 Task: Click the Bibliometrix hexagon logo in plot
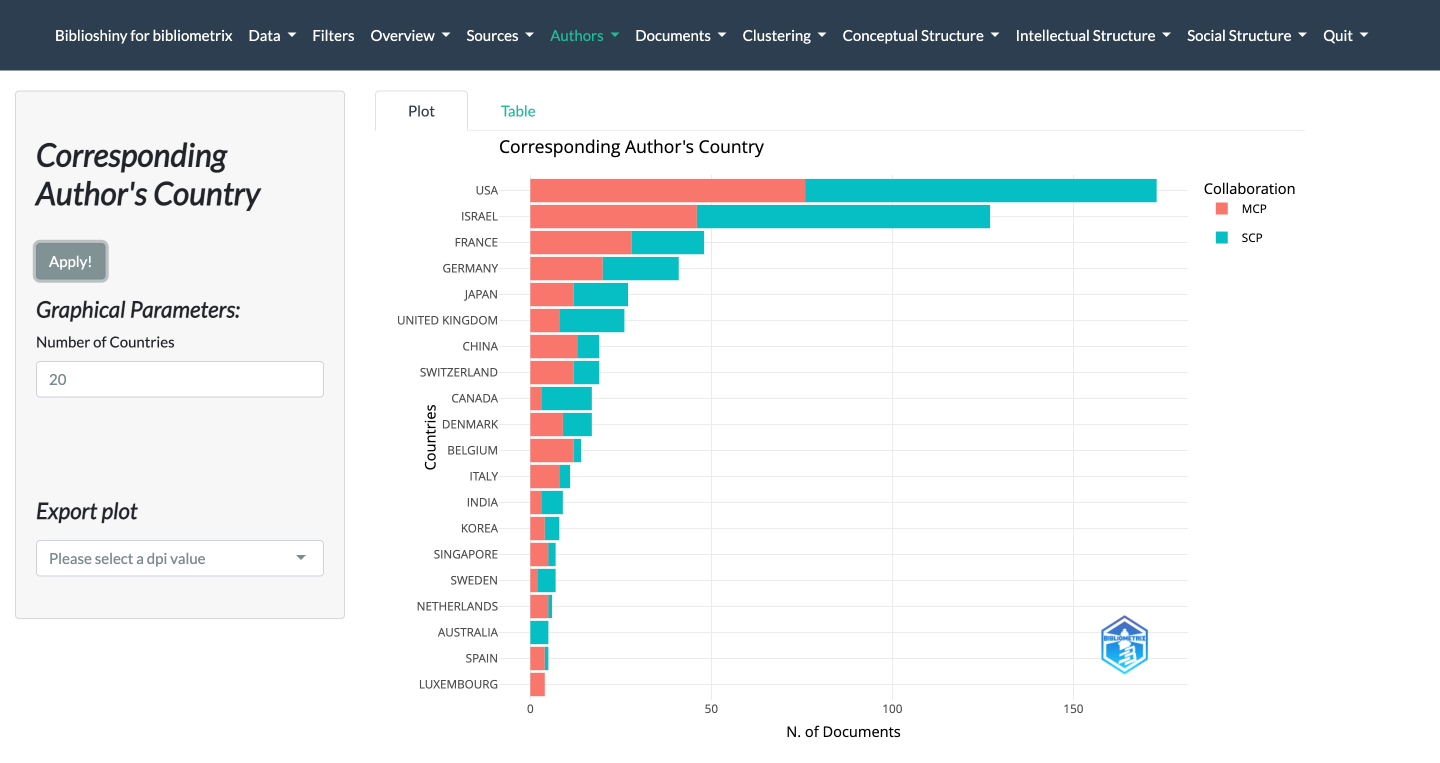1124,644
